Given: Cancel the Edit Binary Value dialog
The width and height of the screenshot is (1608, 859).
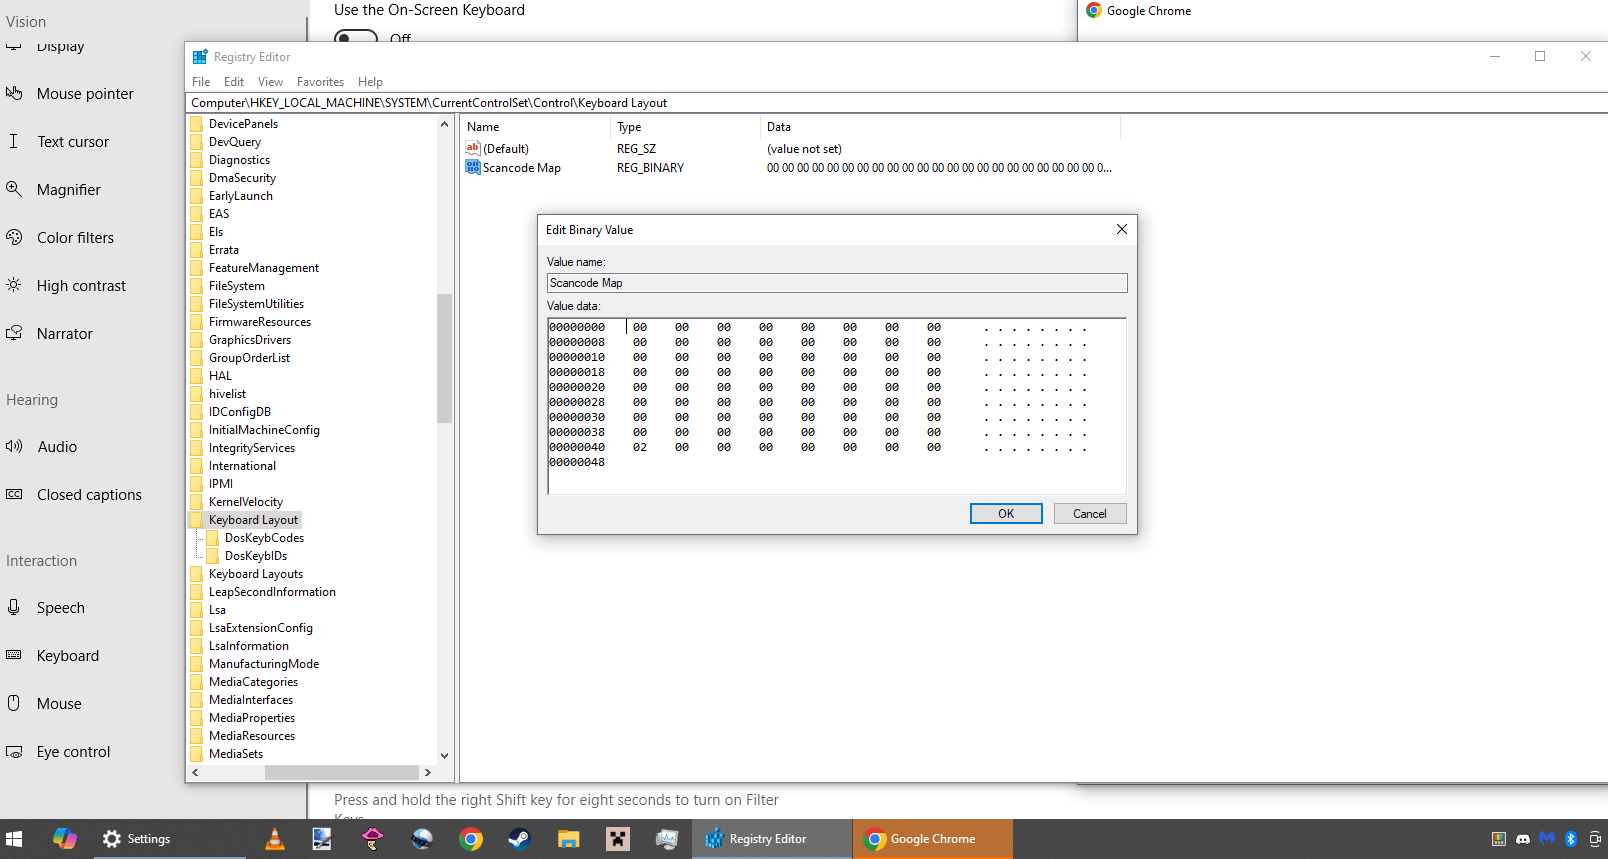Looking at the screenshot, I should pyautogui.click(x=1090, y=513).
